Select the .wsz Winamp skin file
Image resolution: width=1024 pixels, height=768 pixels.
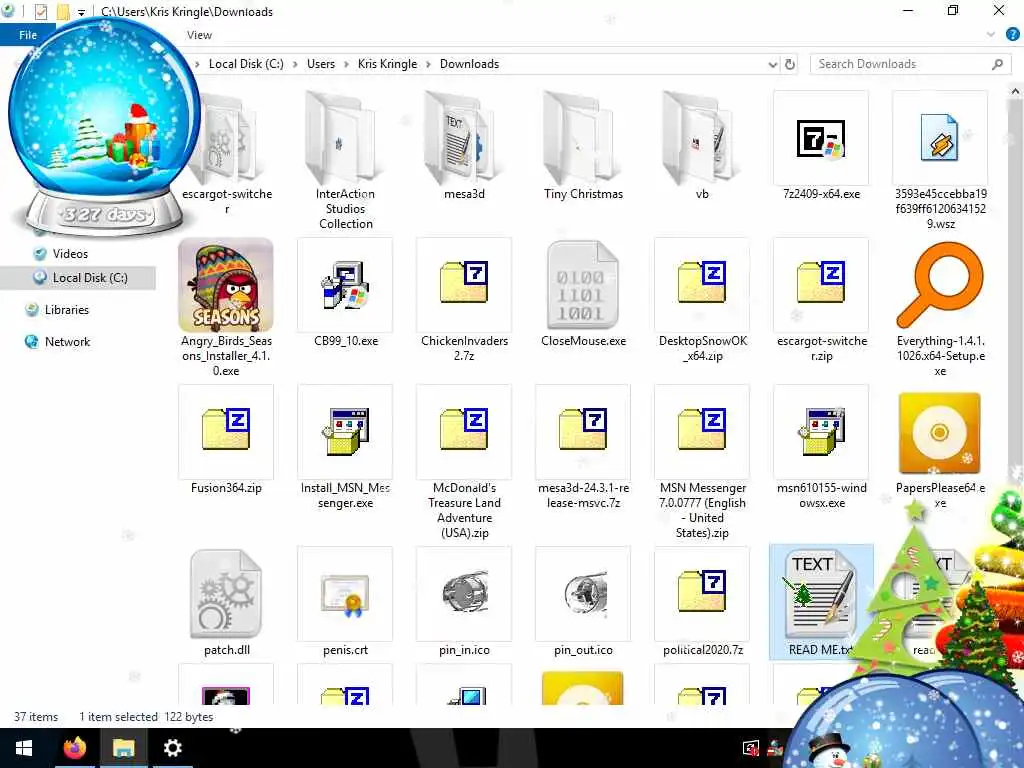point(940,160)
